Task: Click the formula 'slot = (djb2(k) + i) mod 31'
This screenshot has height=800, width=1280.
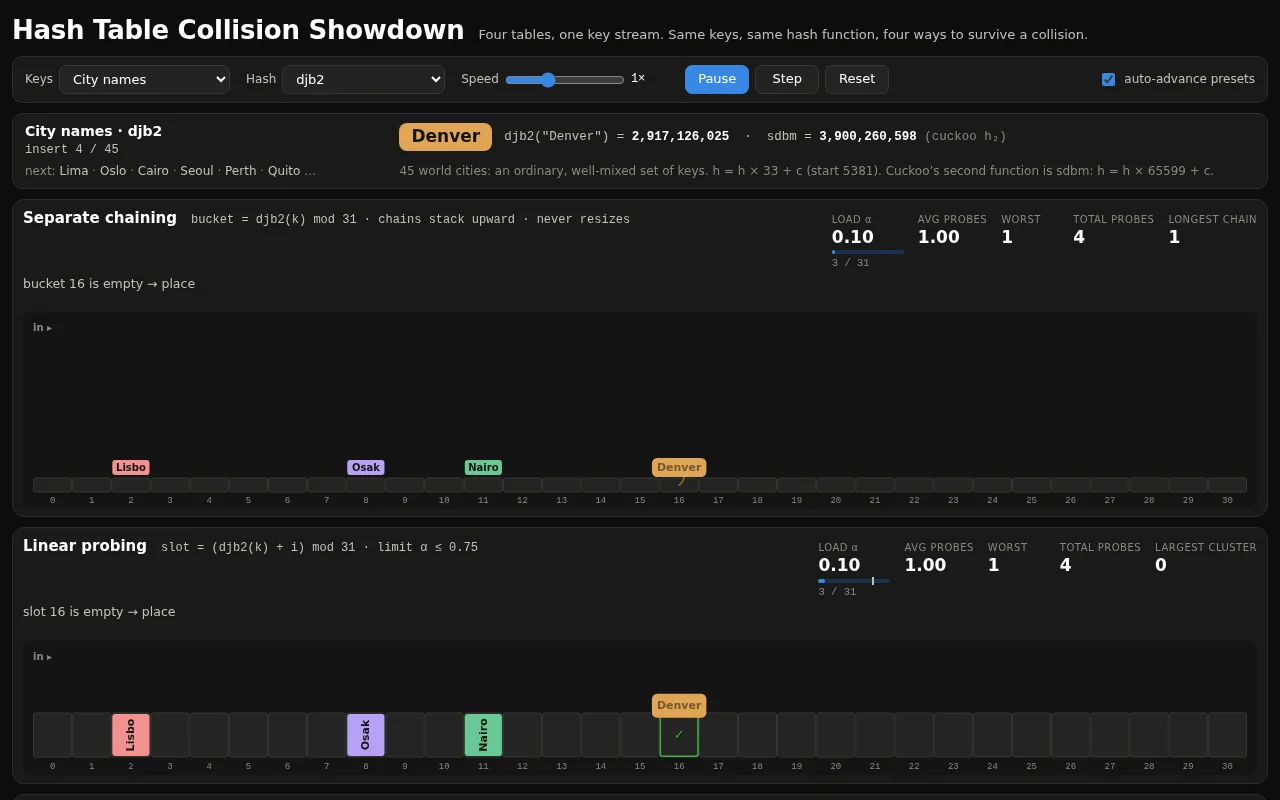Action: pos(258,548)
